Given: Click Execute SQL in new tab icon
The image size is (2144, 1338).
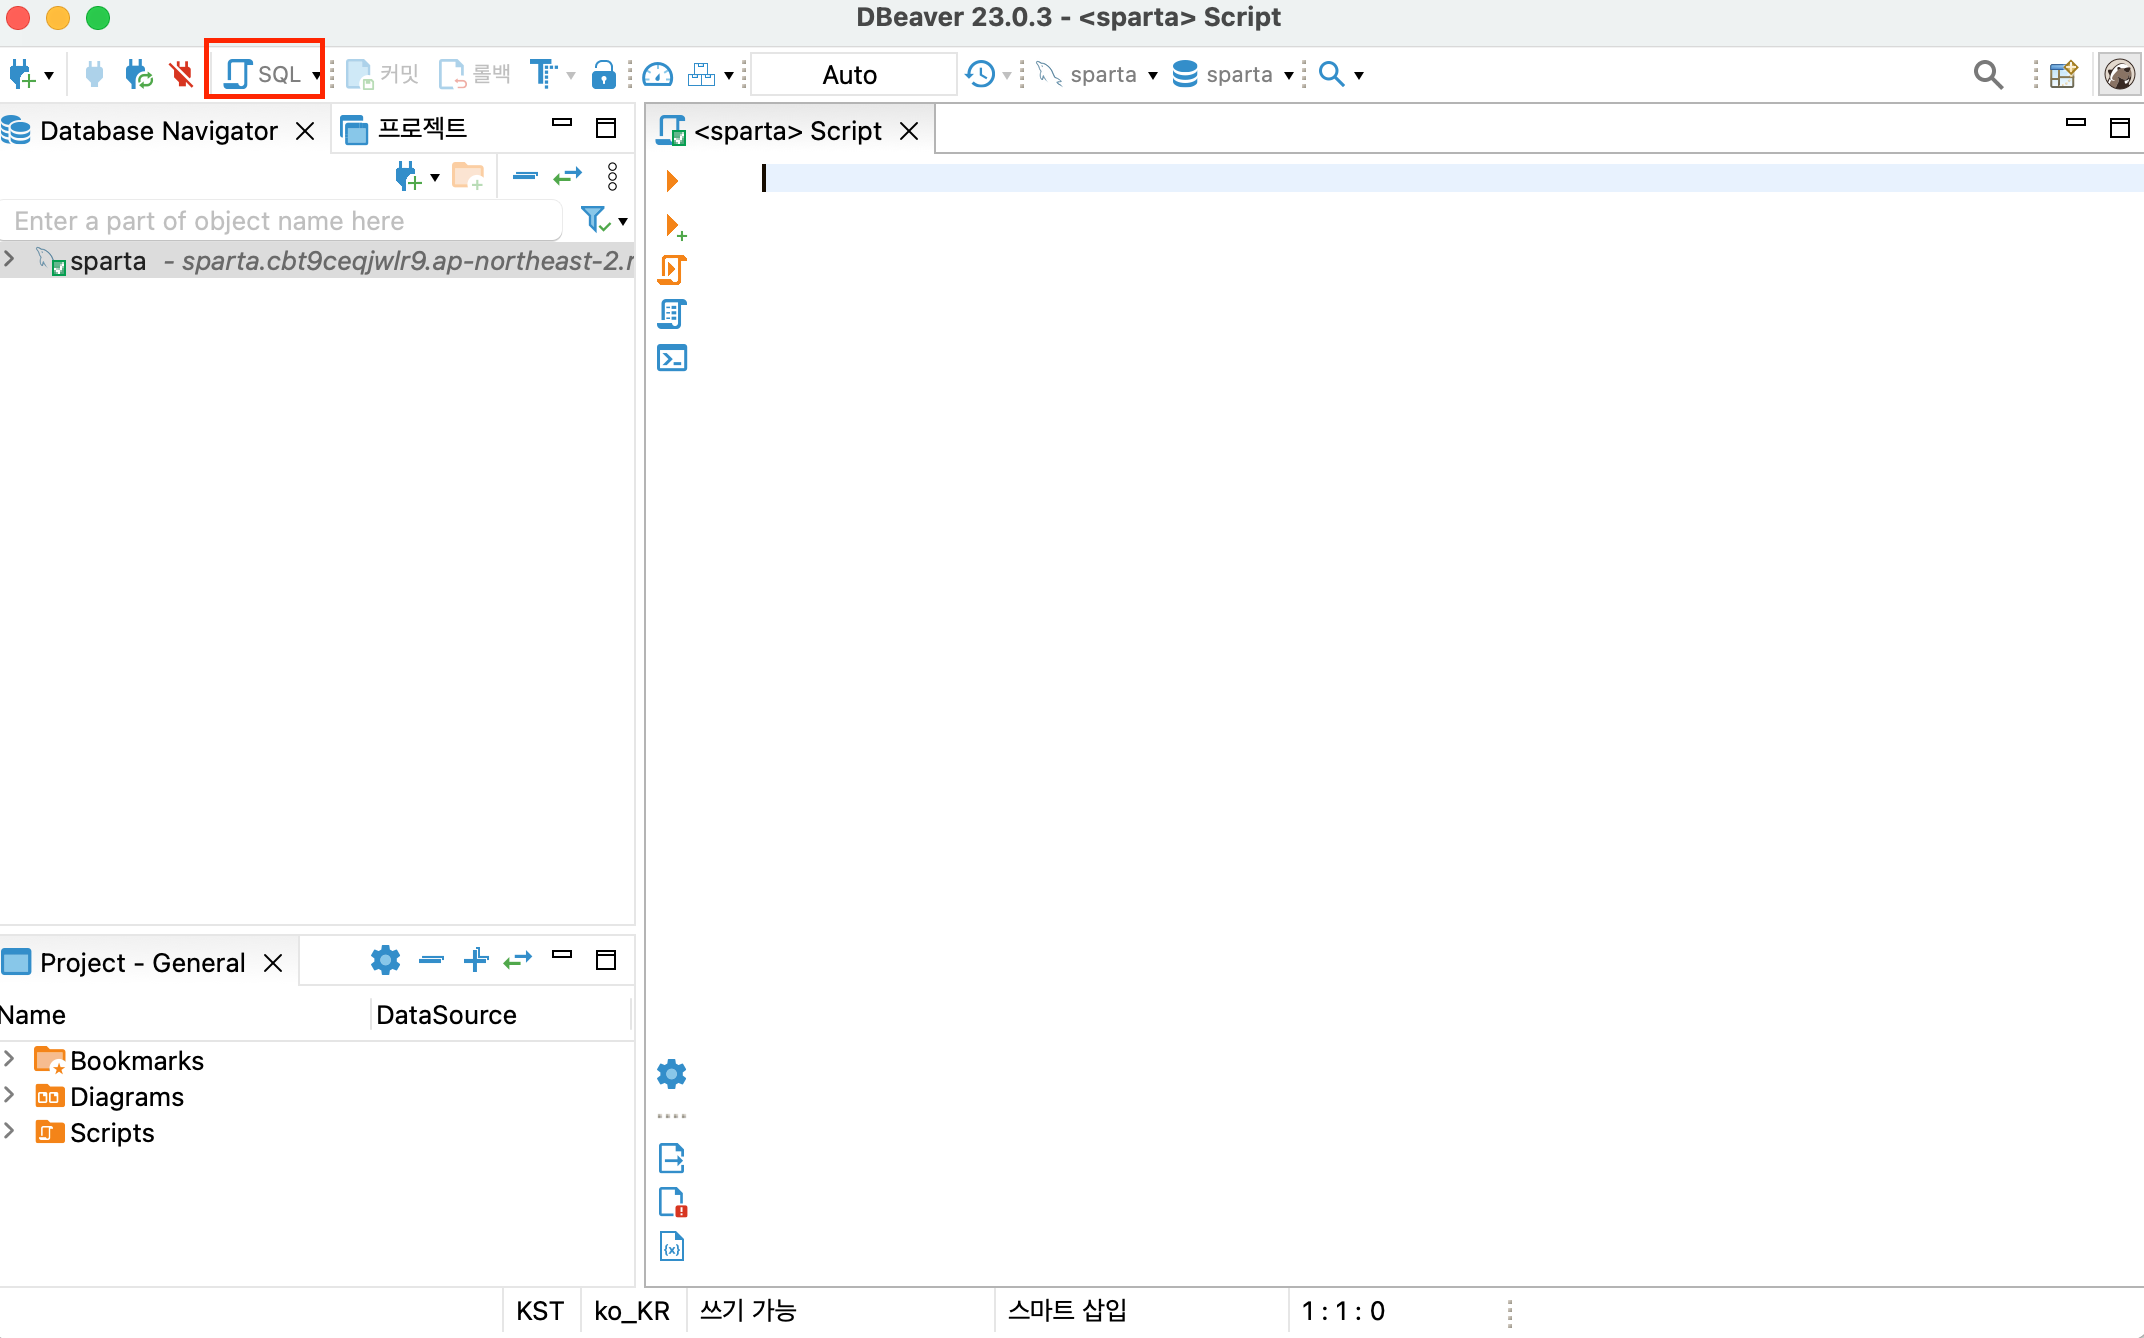Looking at the screenshot, I should click(x=675, y=226).
